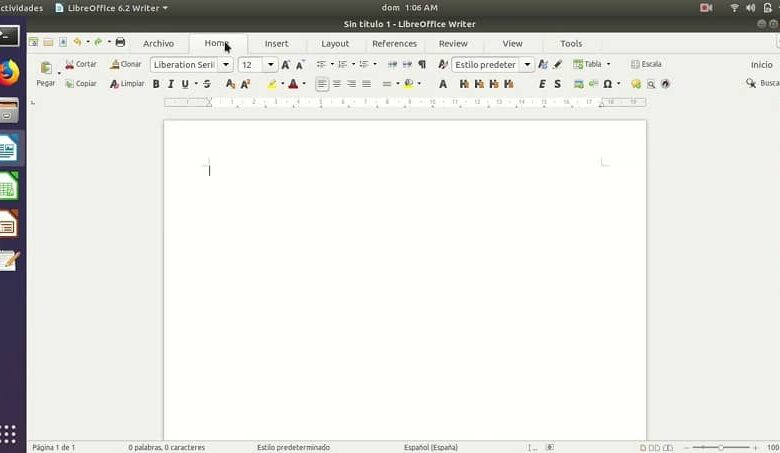Align paragraph left
Image resolution: width=780 pixels, height=453 pixels.
pyautogui.click(x=322, y=84)
